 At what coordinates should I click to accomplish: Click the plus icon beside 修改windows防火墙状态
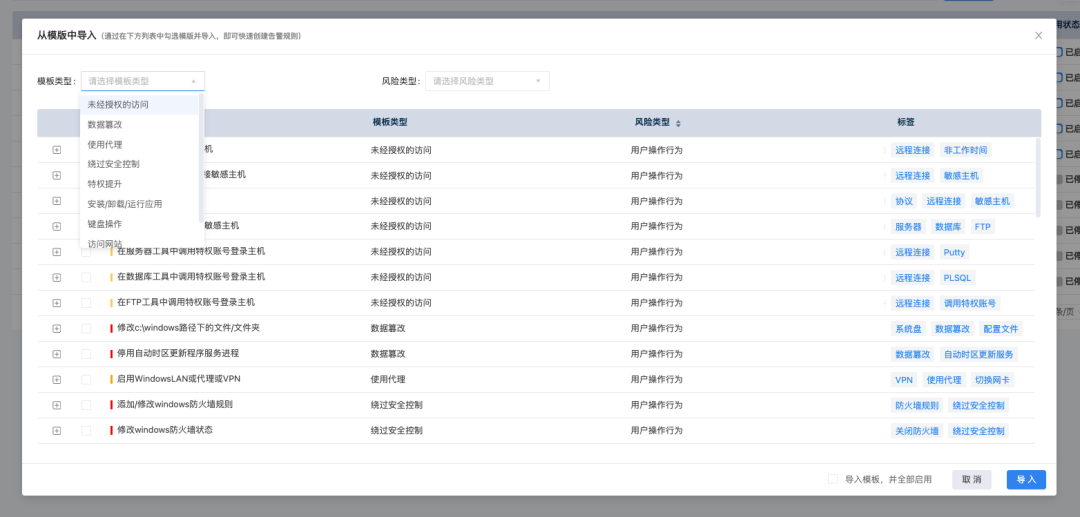click(x=57, y=431)
